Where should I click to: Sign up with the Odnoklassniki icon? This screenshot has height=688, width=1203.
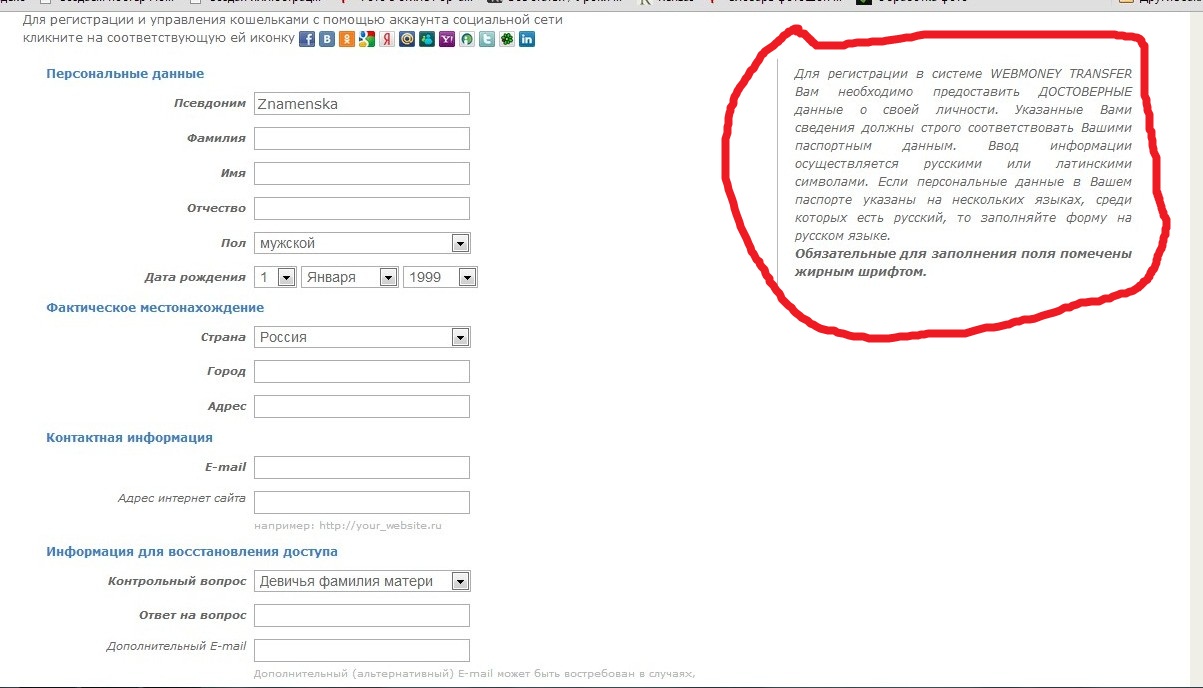pyautogui.click(x=347, y=39)
